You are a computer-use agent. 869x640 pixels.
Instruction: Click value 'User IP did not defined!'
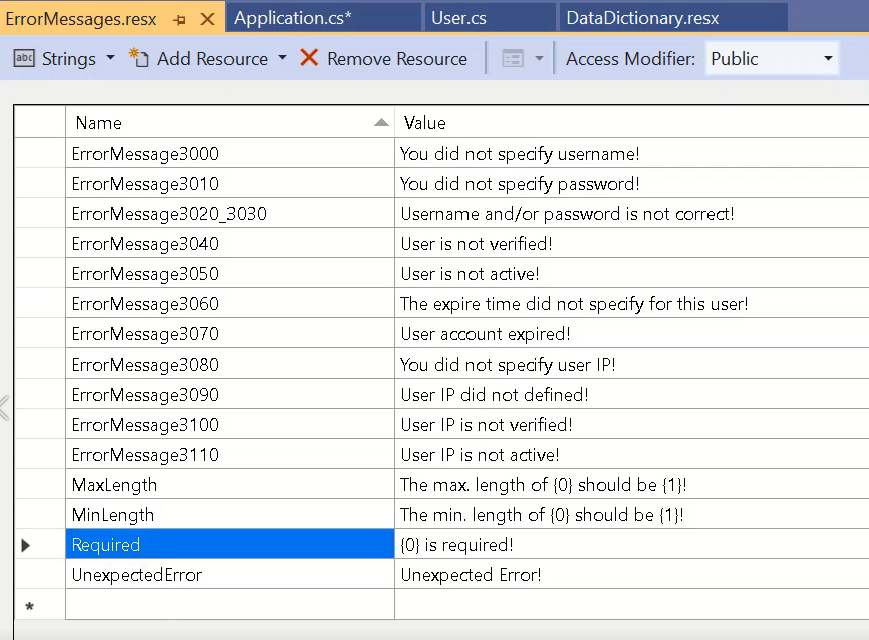click(x=494, y=395)
